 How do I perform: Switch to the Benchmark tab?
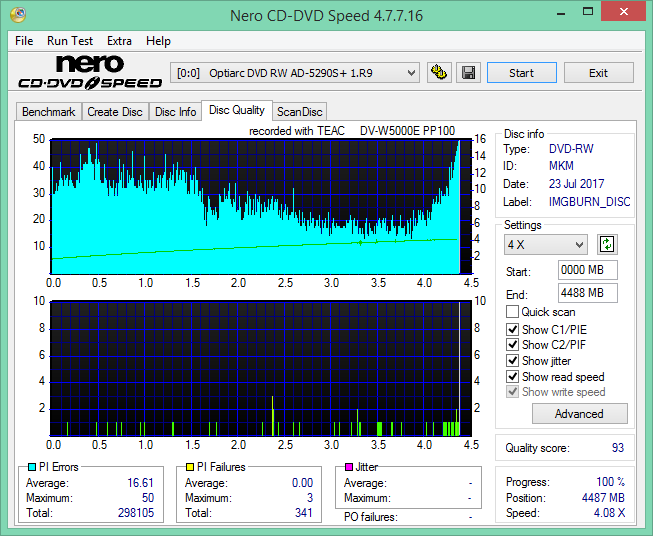pyautogui.click(x=49, y=112)
